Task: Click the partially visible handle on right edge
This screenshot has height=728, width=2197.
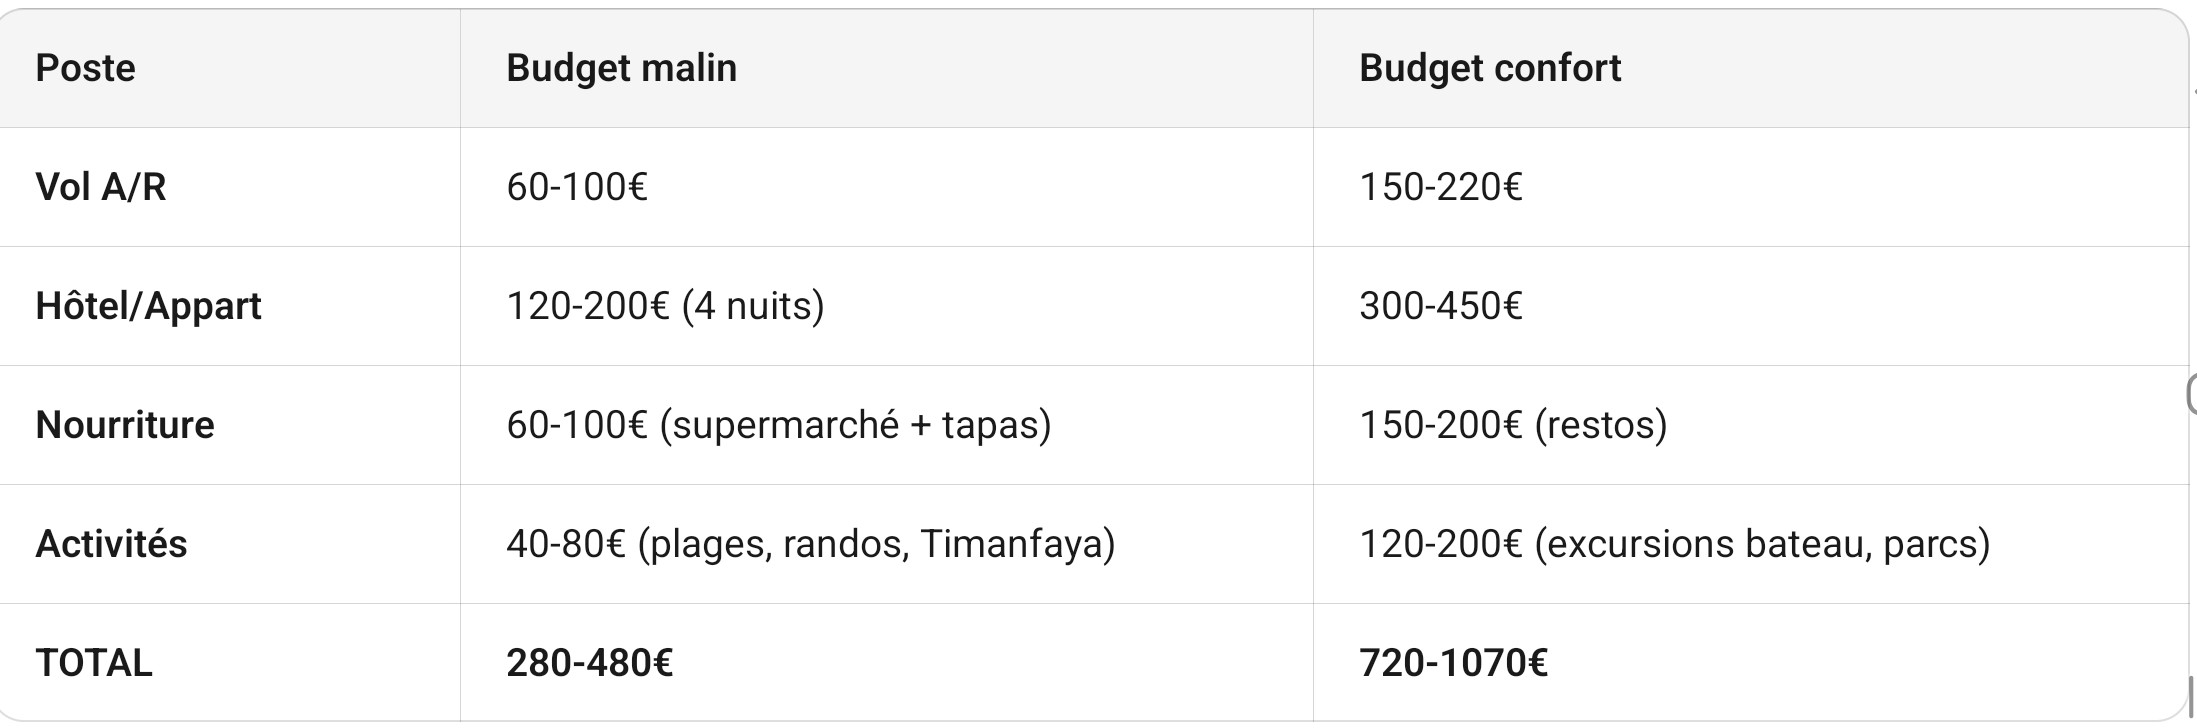Action: [x=2192, y=394]
